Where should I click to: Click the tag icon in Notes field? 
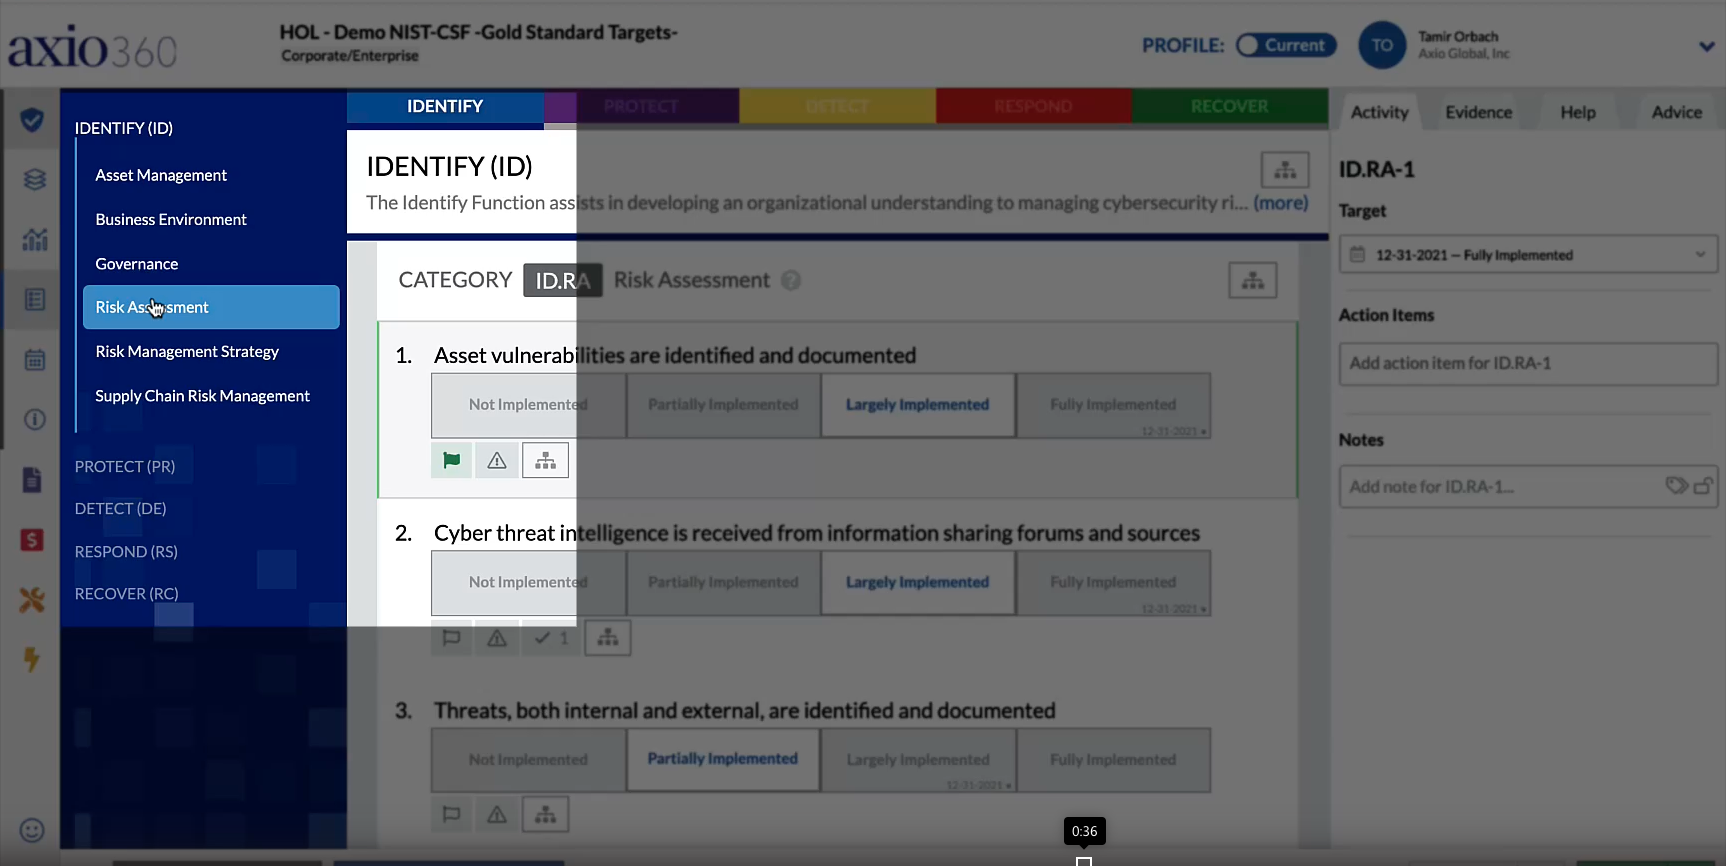click(1676, 486)
